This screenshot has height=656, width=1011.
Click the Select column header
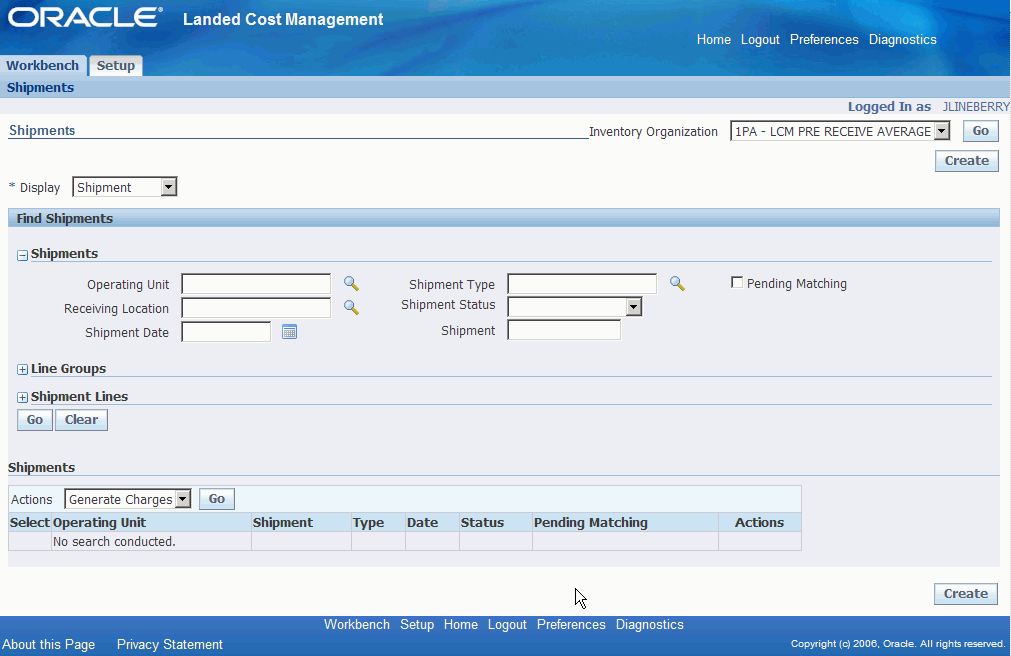30,522
